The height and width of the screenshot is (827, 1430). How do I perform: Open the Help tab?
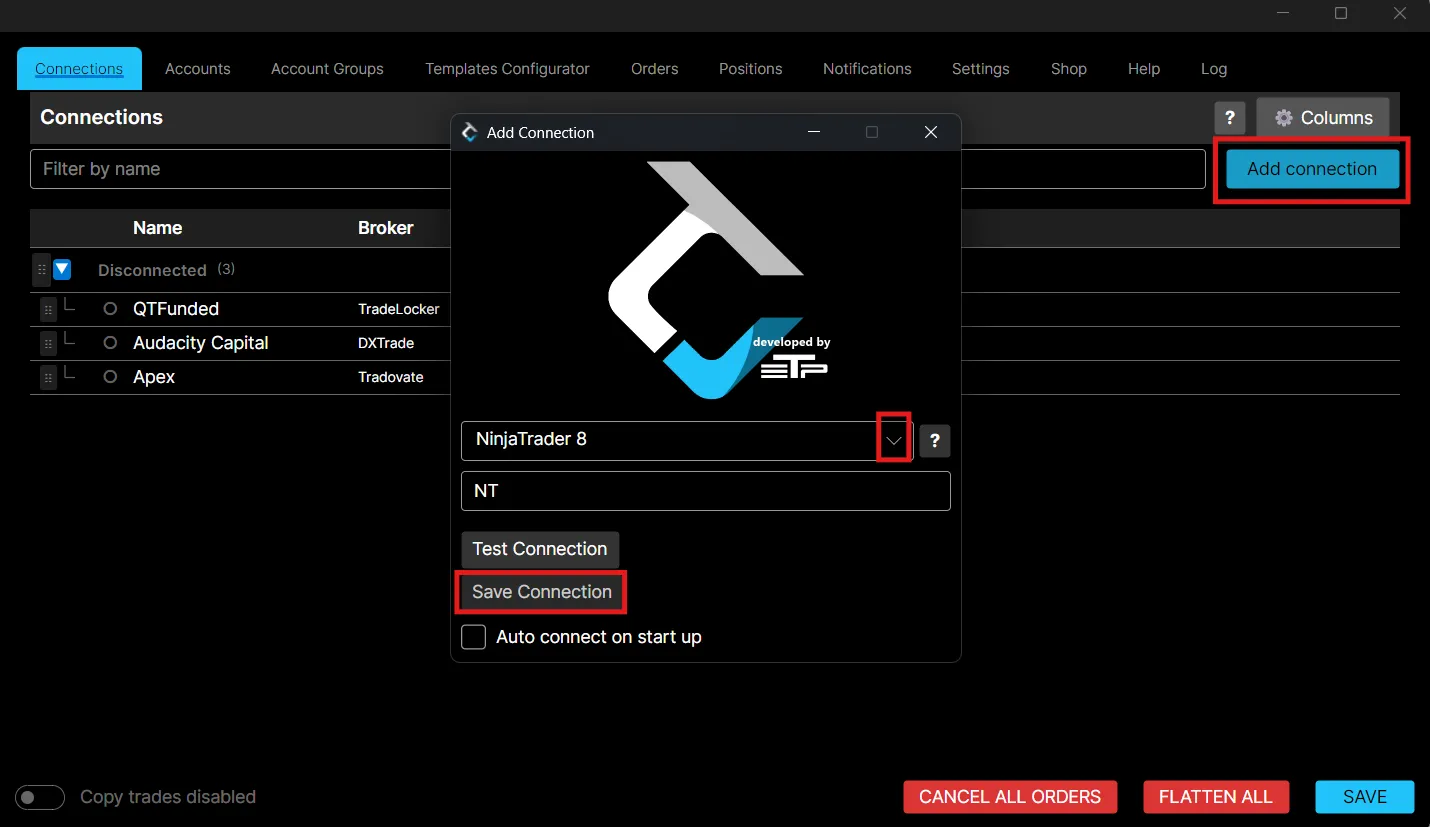[1144, 69]
